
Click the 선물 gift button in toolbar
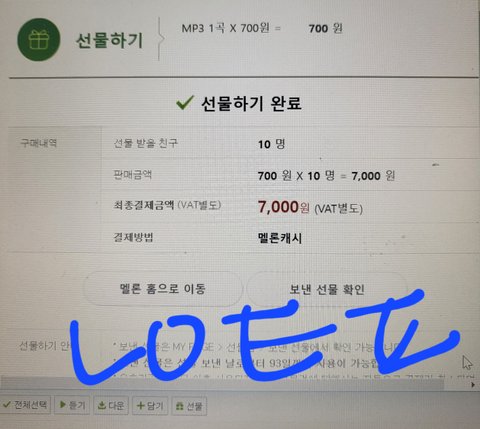(189, 406)
